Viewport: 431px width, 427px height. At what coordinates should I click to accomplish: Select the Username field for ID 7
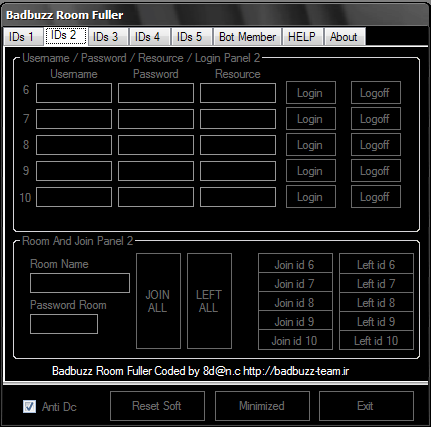[74, 119]
